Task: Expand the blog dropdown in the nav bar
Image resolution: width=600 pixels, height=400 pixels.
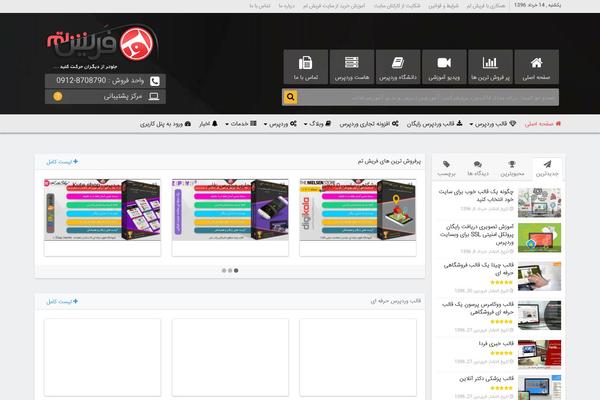Action: pos(317,124)
